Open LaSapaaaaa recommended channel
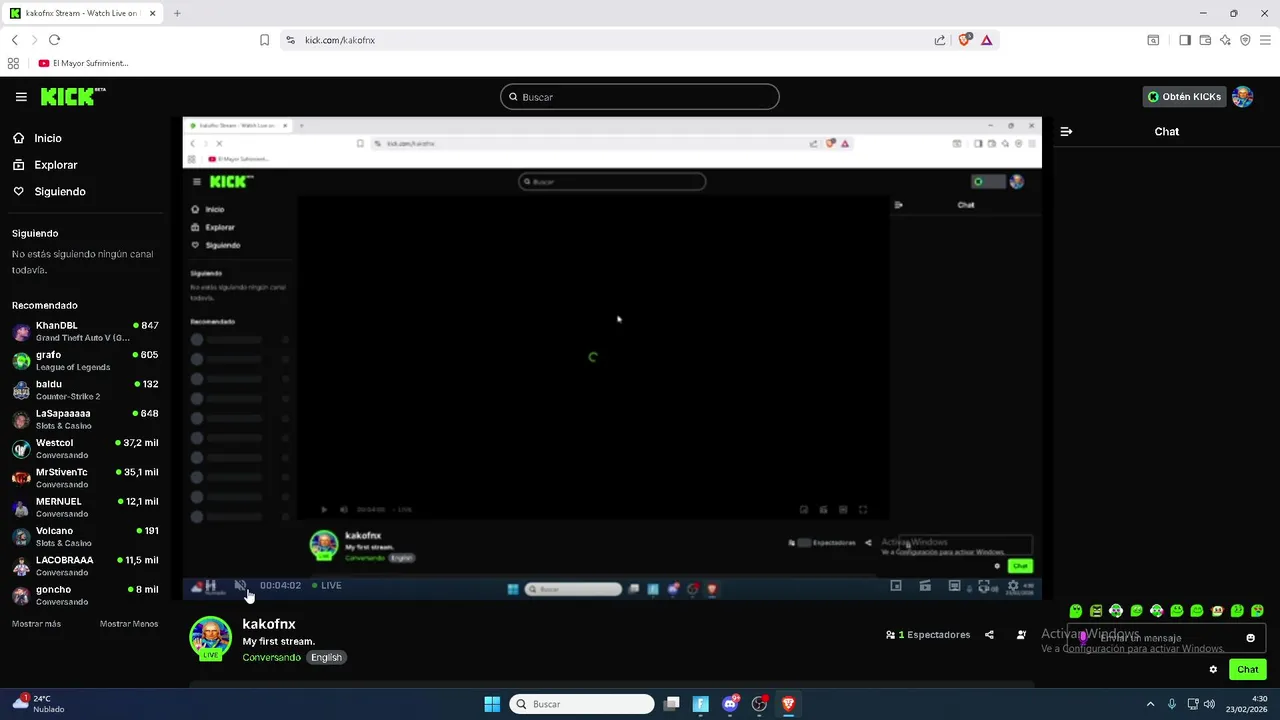Screen dimensions: 1280x720 click(85, 419)
